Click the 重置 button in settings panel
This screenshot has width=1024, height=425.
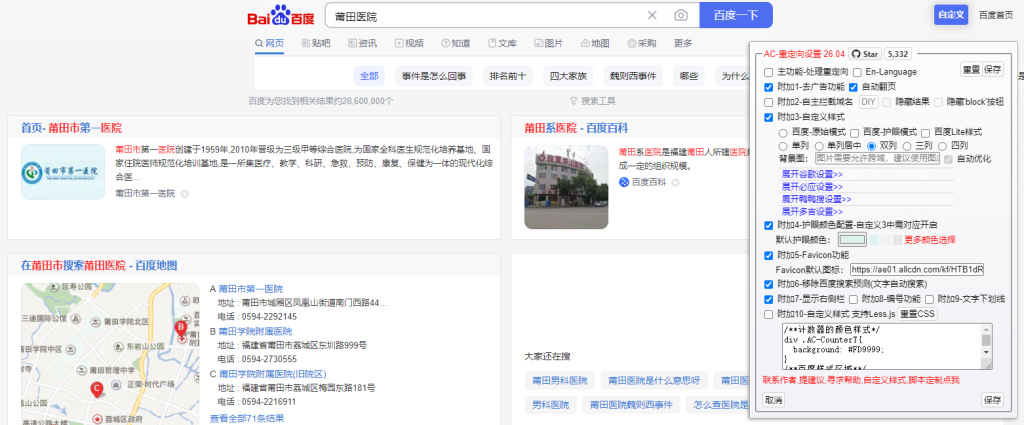pos(970,70)
